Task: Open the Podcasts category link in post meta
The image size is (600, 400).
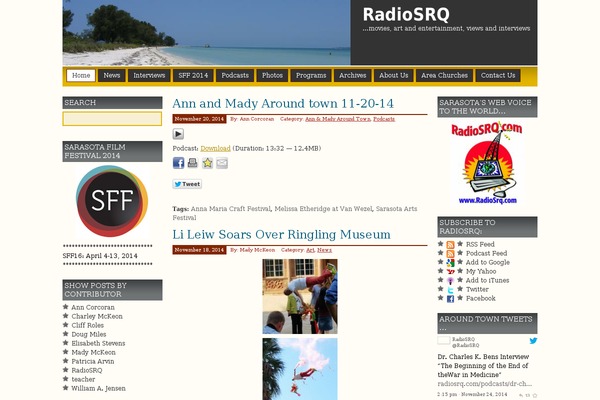Action: (384, 119)
